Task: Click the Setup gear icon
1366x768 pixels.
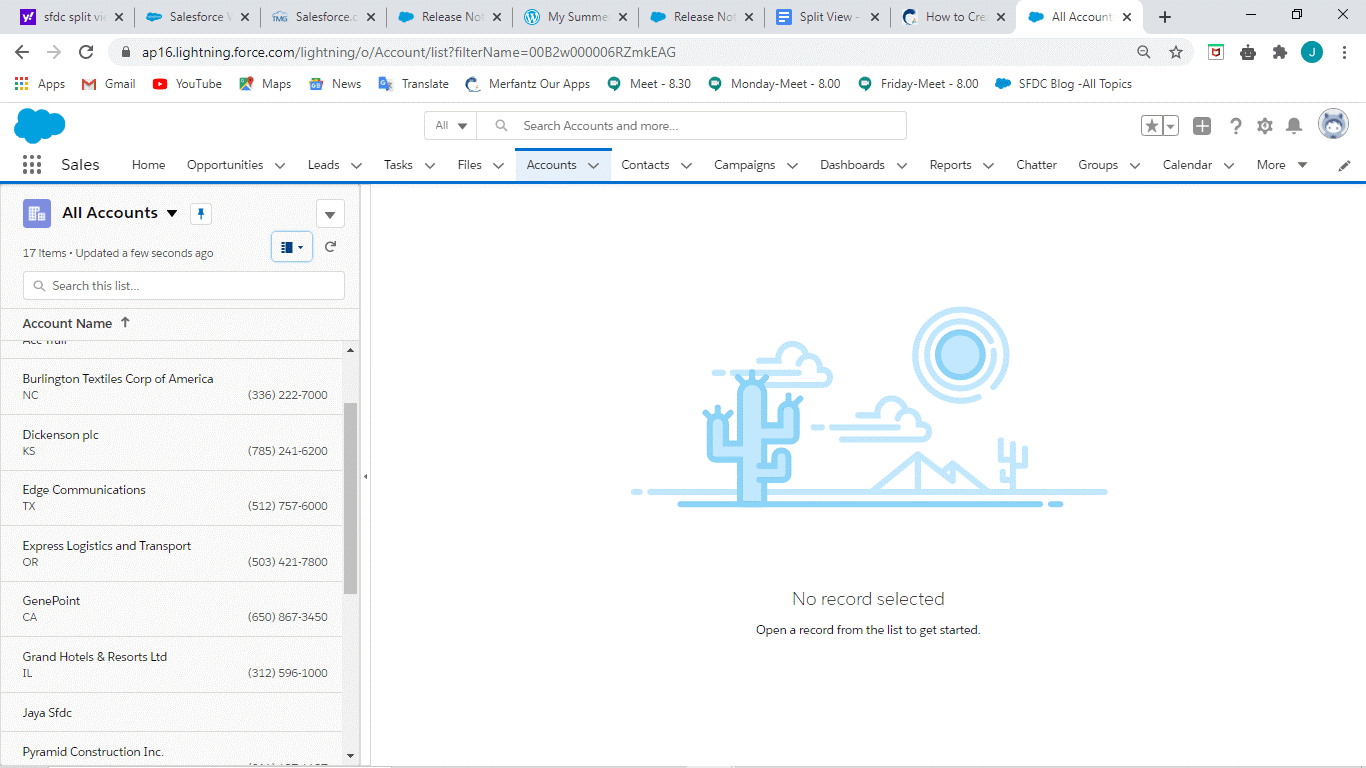Action: click(1264, 125)
